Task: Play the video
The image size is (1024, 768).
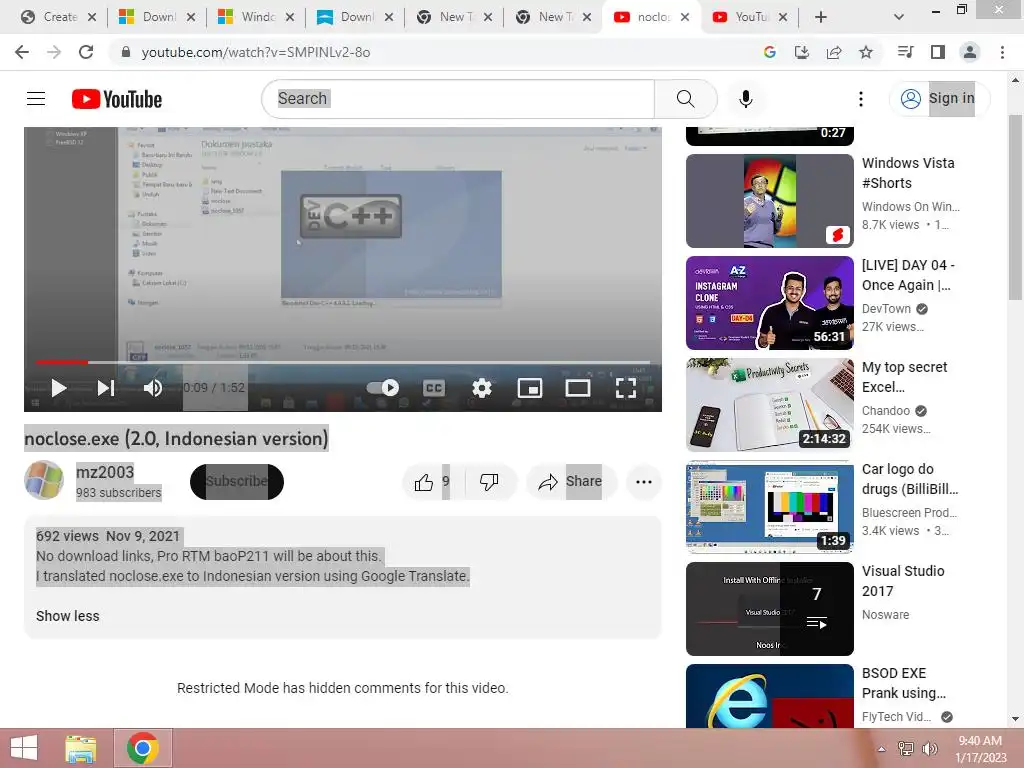Action: pos(59,388)
